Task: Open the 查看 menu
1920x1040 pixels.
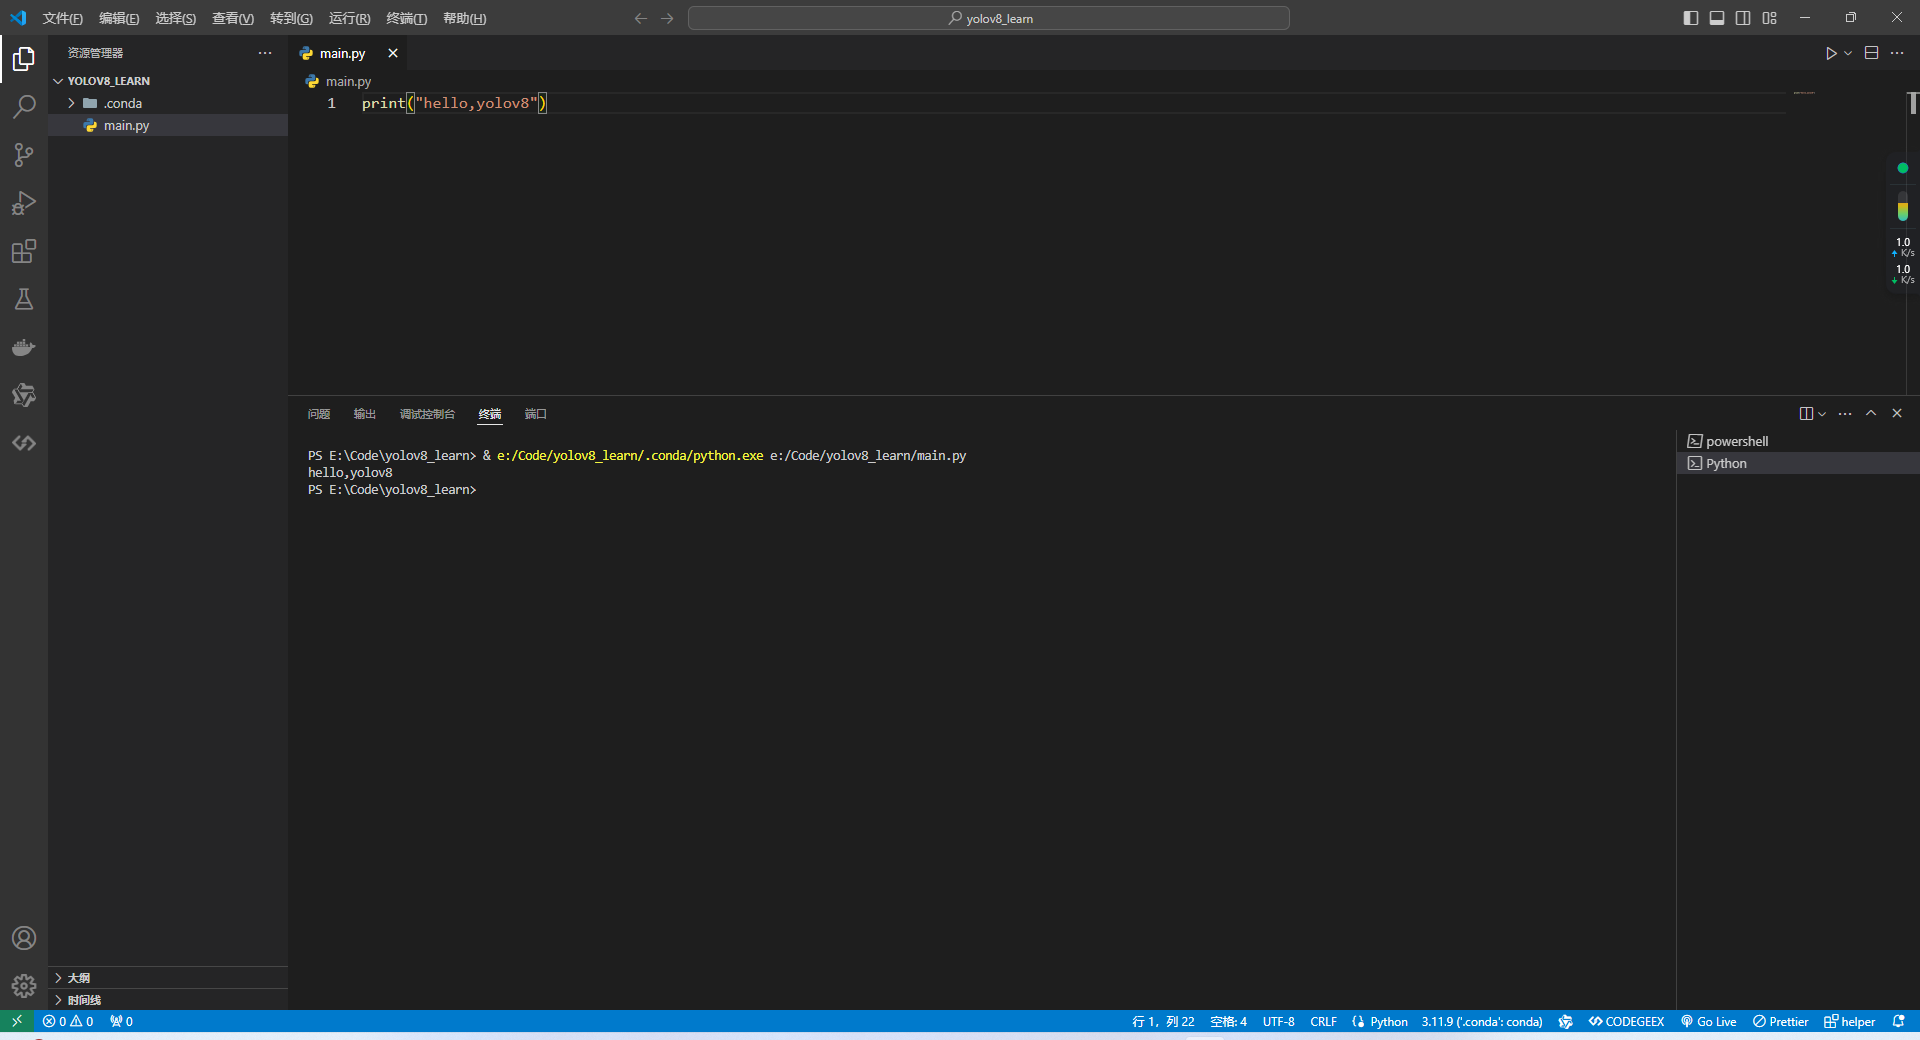Action: [x=233, y=18]
